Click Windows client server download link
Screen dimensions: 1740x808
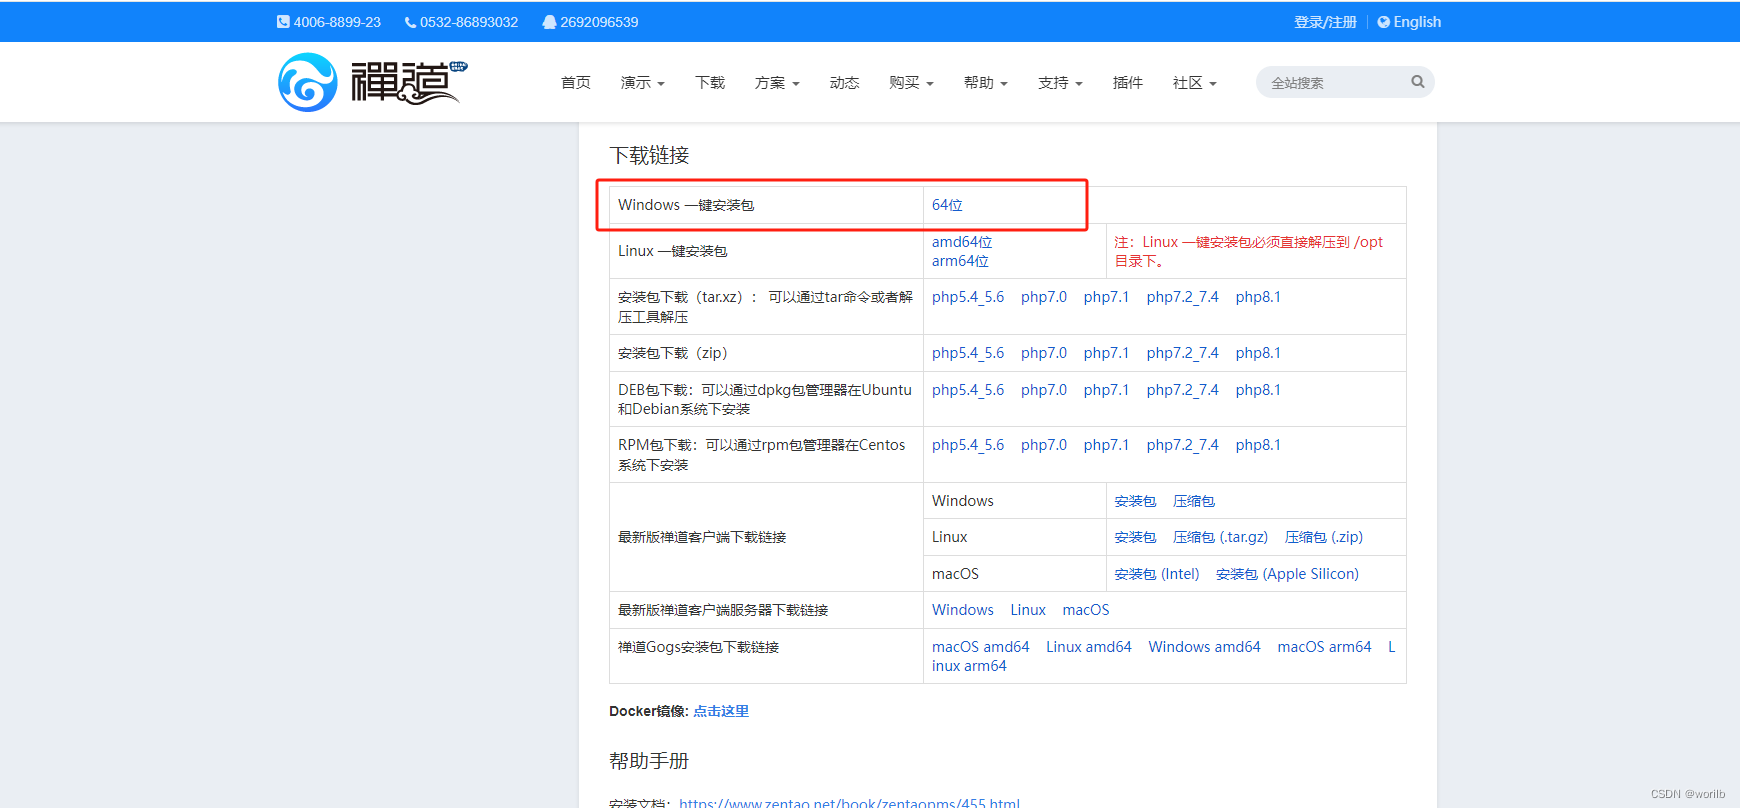click(963, 610)
